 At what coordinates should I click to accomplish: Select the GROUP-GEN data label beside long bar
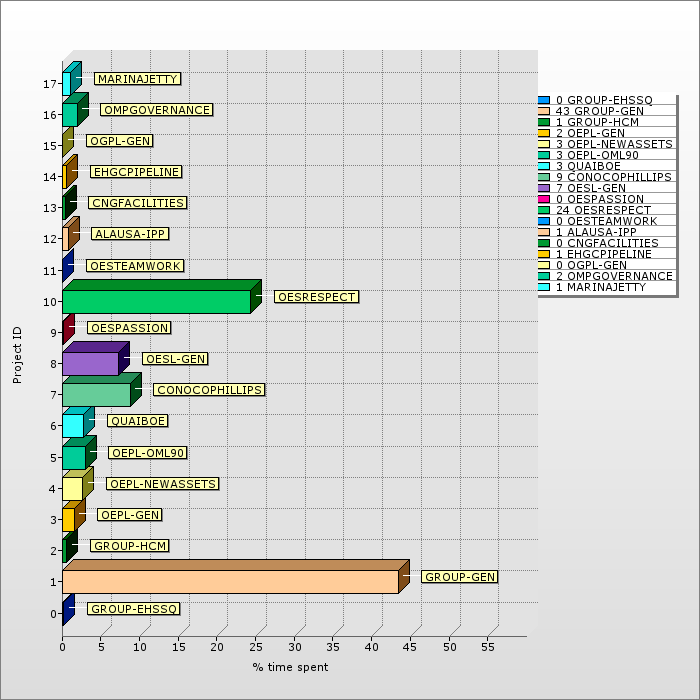(460, 577)
